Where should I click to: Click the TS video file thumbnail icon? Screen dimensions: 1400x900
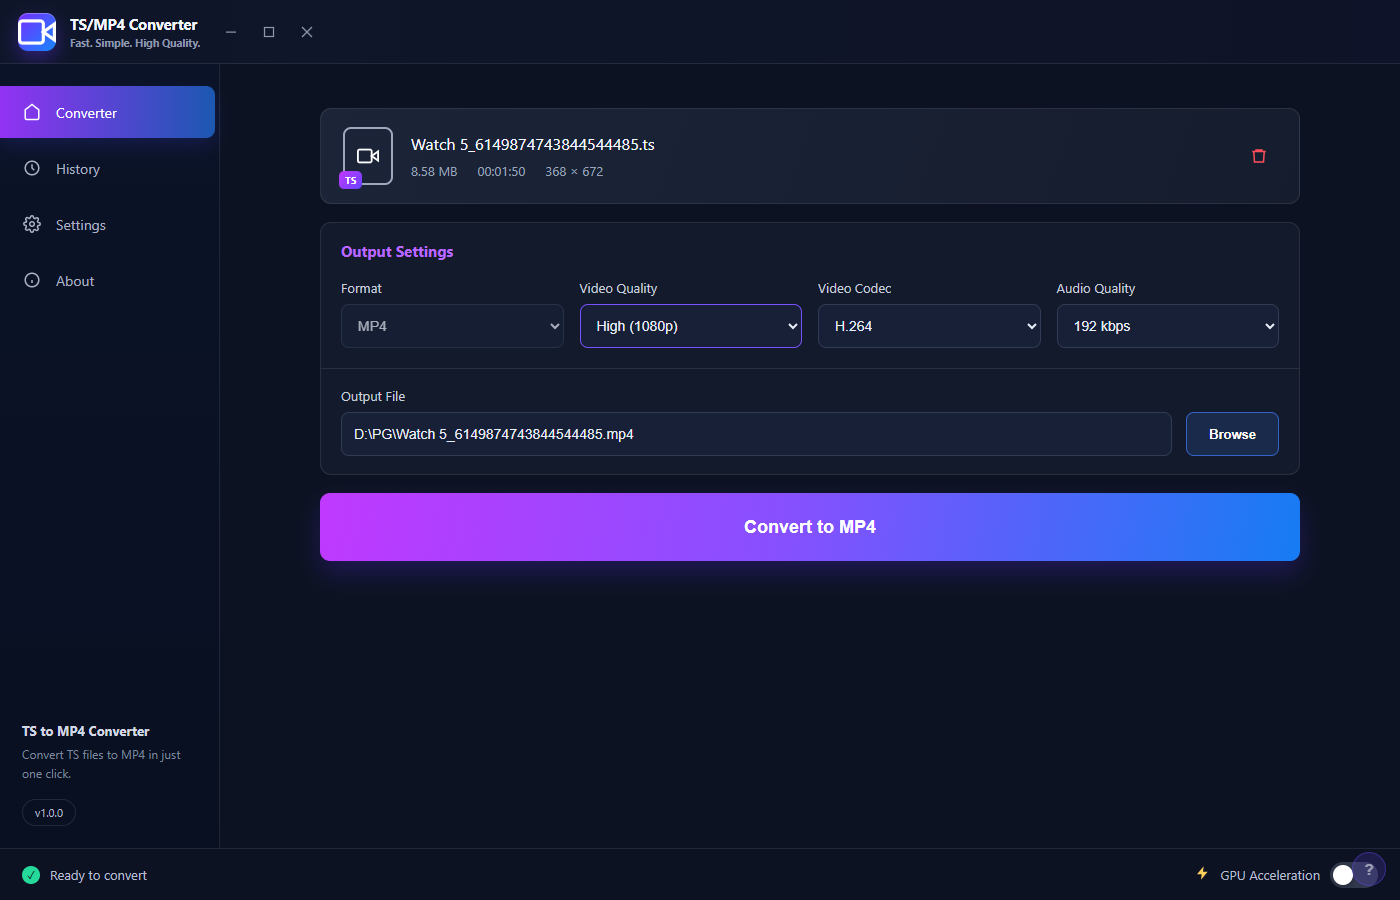[367, 156]
